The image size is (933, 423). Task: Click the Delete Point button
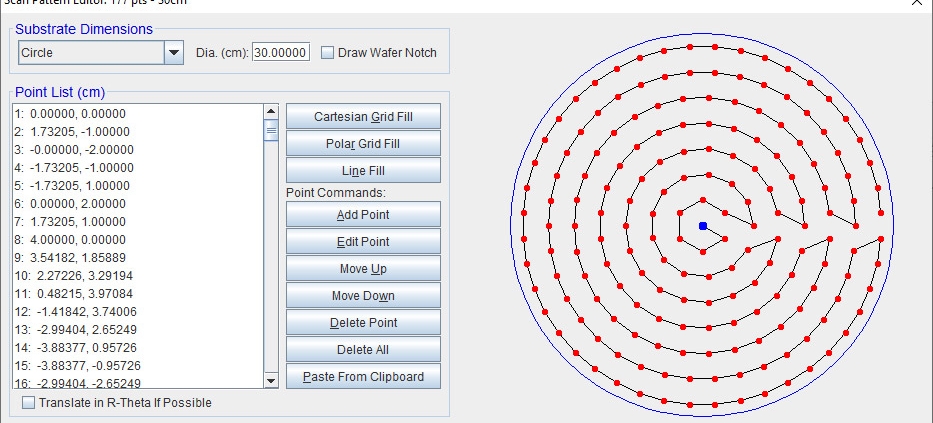pyautogui.click(x=363, y=322)
